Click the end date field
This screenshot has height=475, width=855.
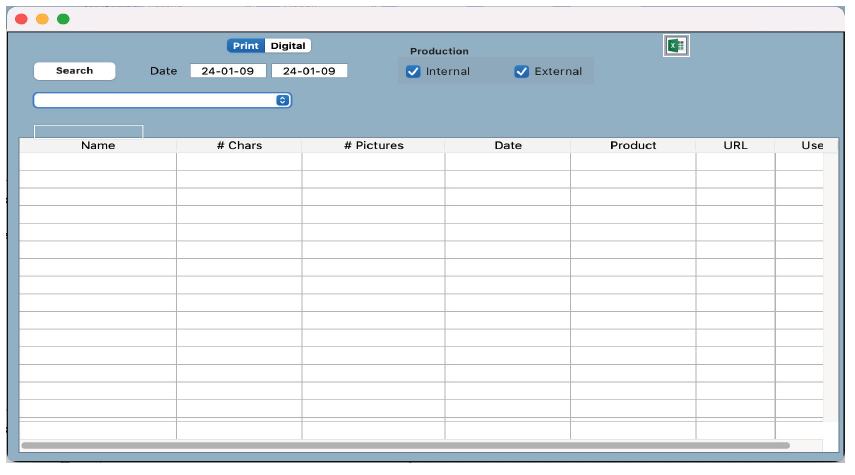[309, 71]
